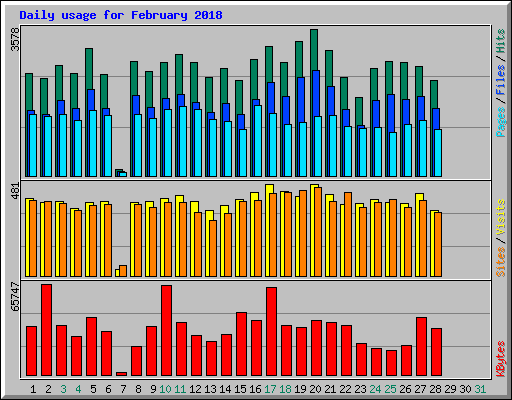Select the blue files bar for day 20

(316, 93)
